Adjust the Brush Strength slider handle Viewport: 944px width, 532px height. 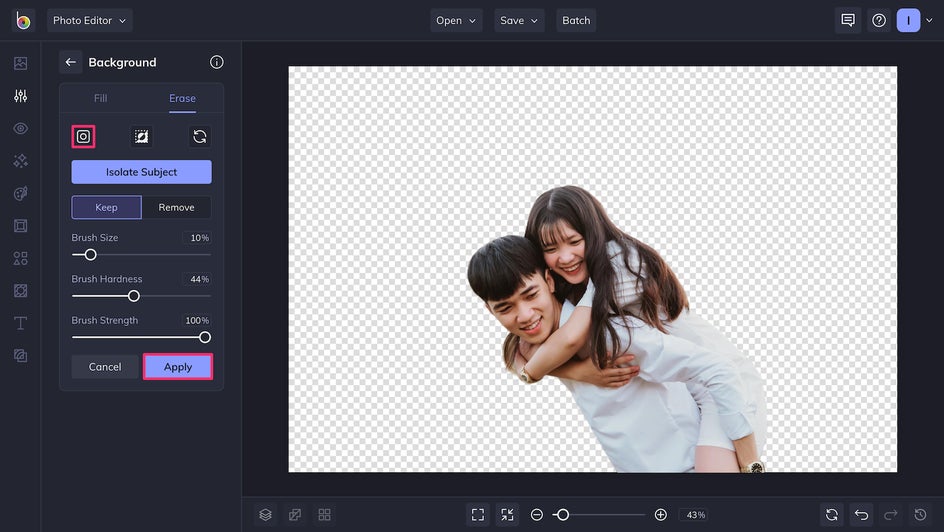[205, 337]
